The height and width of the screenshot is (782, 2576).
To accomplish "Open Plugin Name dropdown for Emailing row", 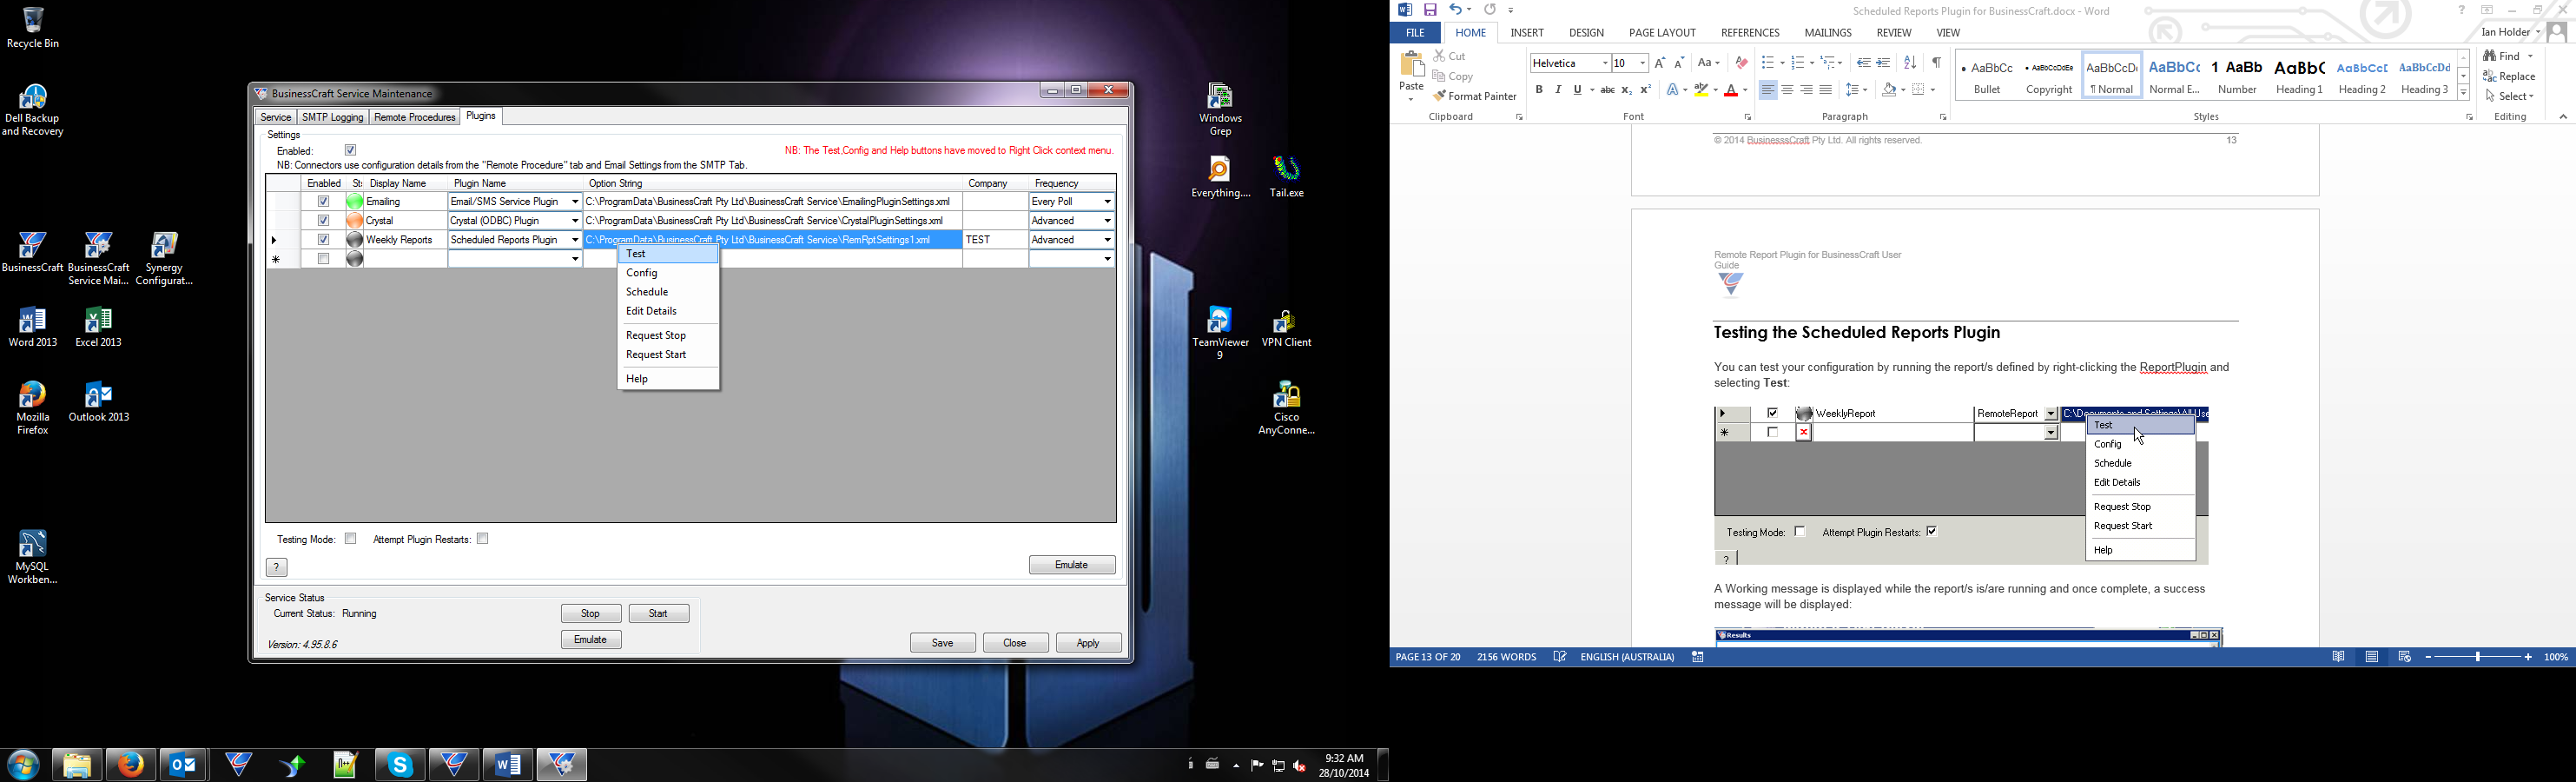I will 575,202.
